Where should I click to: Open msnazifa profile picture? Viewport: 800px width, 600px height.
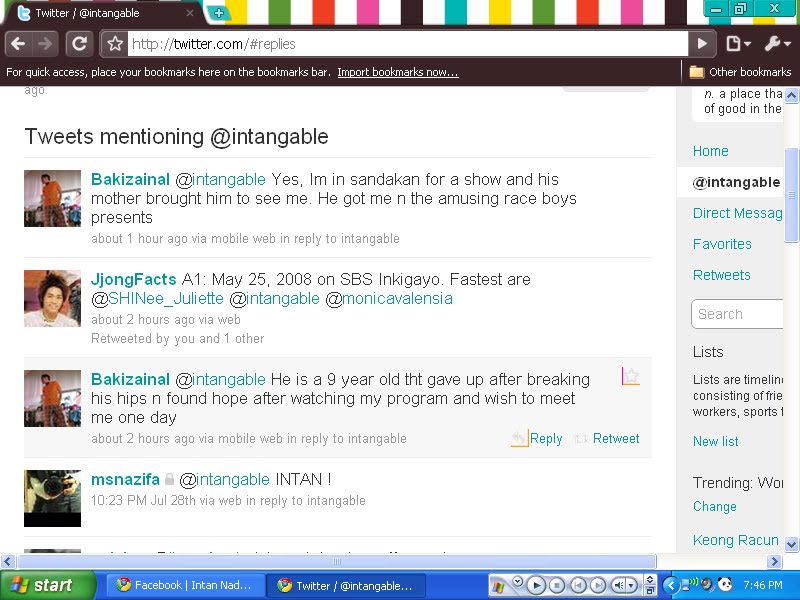pos(53,498)
